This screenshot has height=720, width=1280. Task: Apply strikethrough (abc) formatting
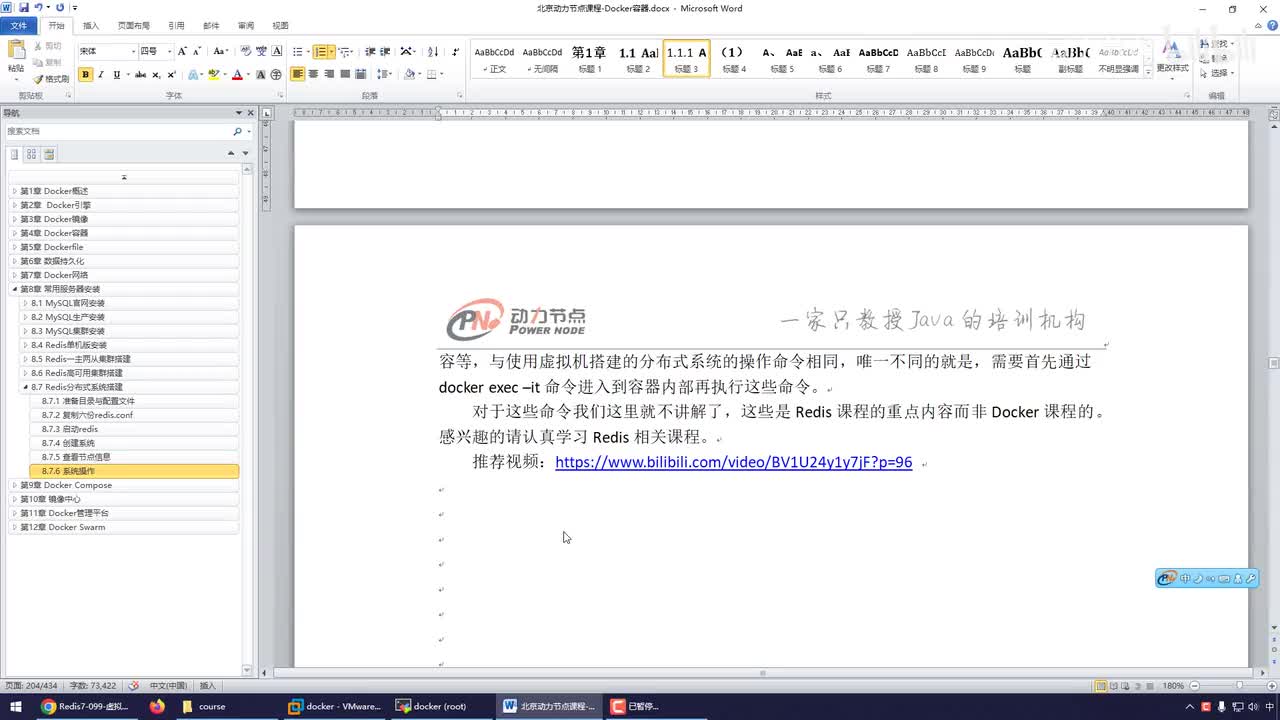coord(140,75)
